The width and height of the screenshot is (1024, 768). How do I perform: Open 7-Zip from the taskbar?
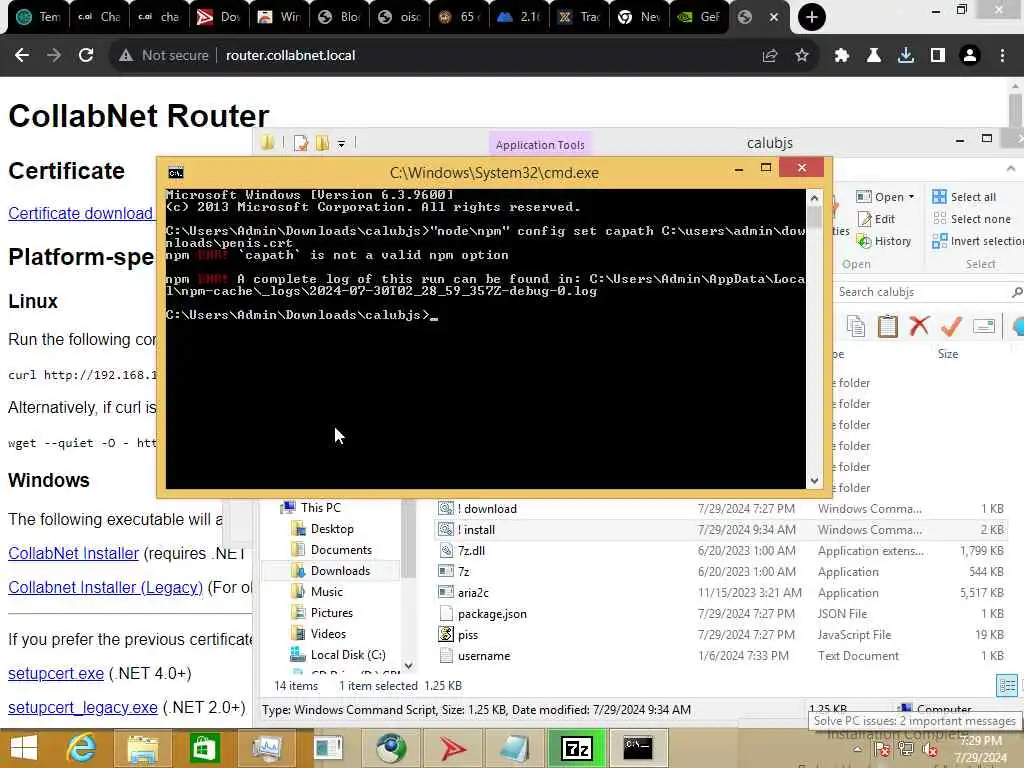tap(577, 748)
